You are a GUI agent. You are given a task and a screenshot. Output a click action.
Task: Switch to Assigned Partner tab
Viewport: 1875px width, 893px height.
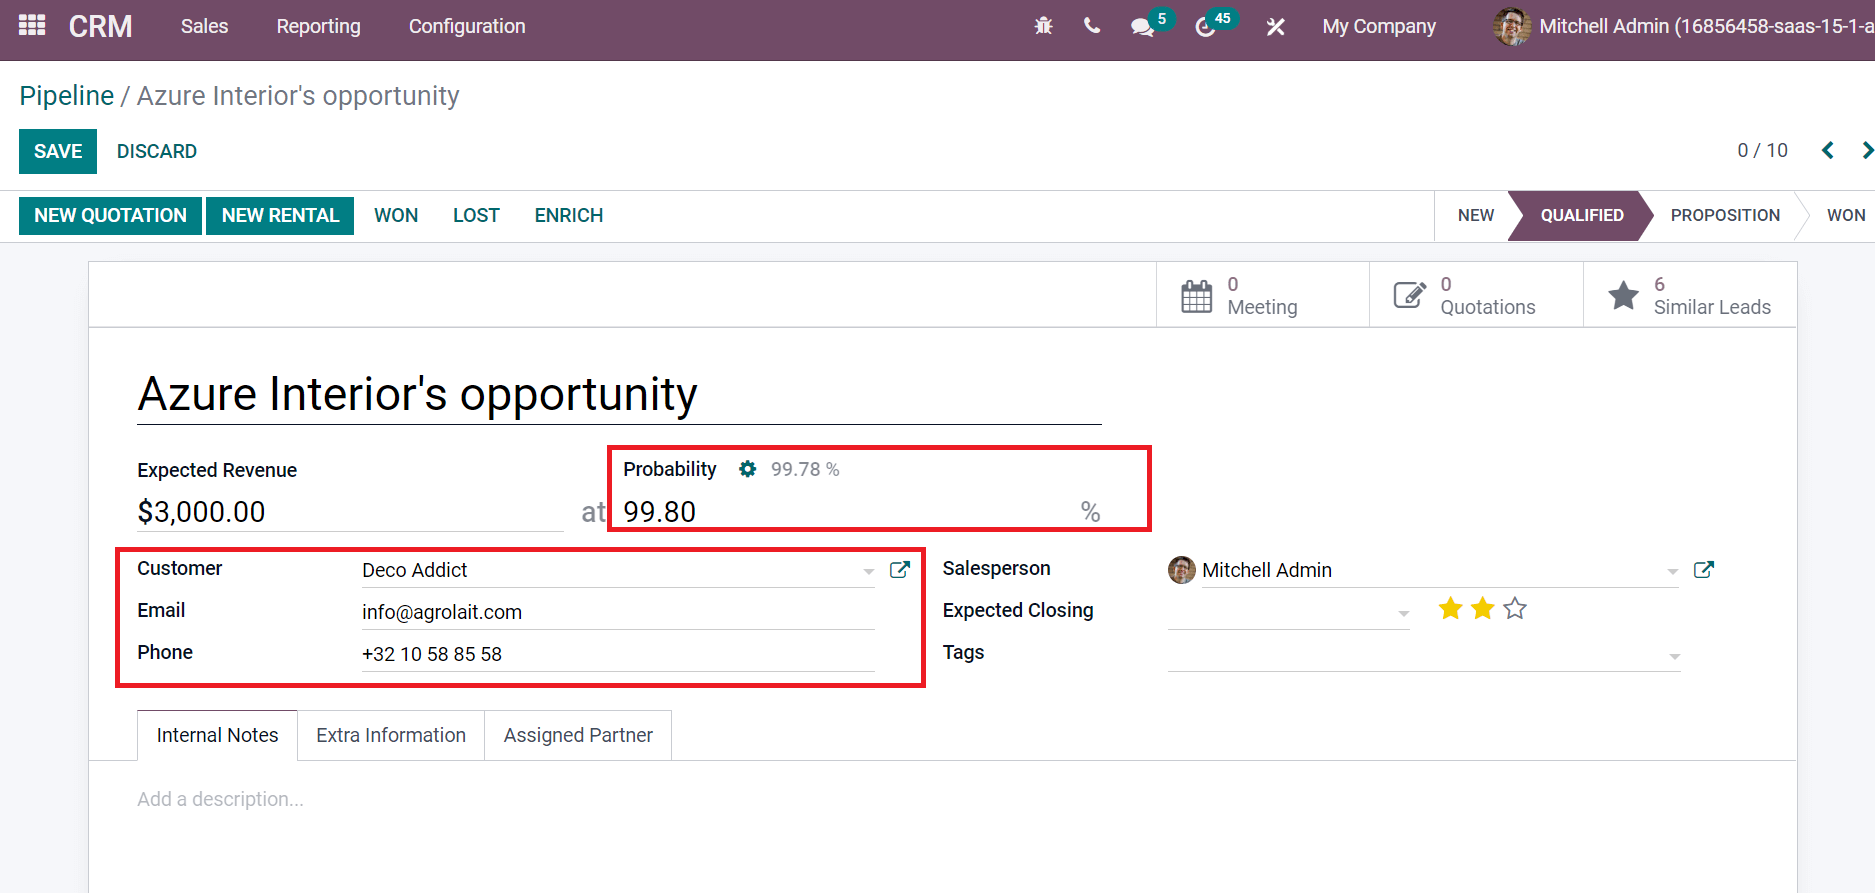tap(578, 735)
